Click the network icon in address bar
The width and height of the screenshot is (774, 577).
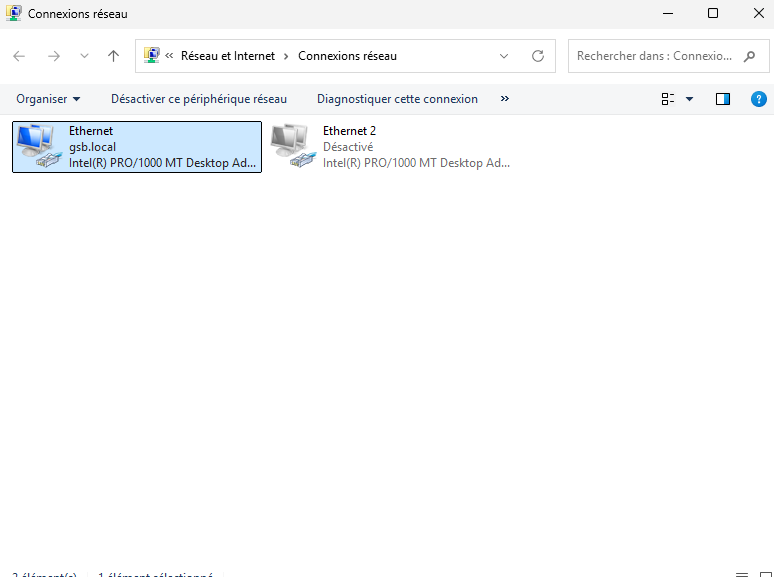pyautogui.click(x=152, y=55)
